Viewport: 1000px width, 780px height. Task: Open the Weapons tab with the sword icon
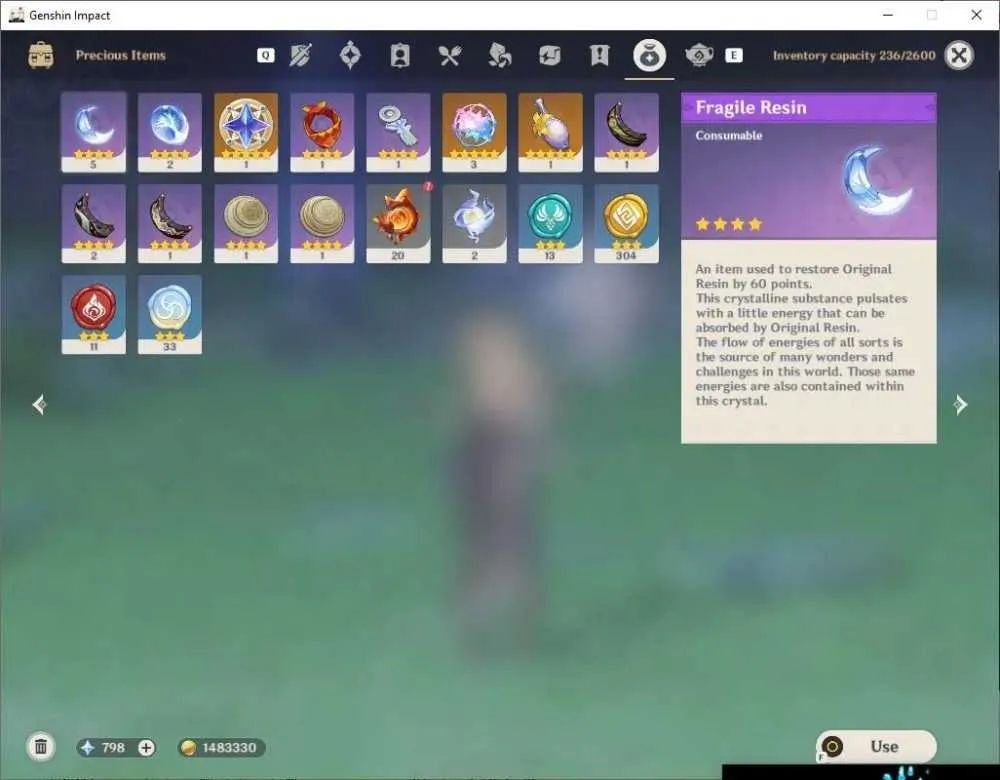point(300,55)
